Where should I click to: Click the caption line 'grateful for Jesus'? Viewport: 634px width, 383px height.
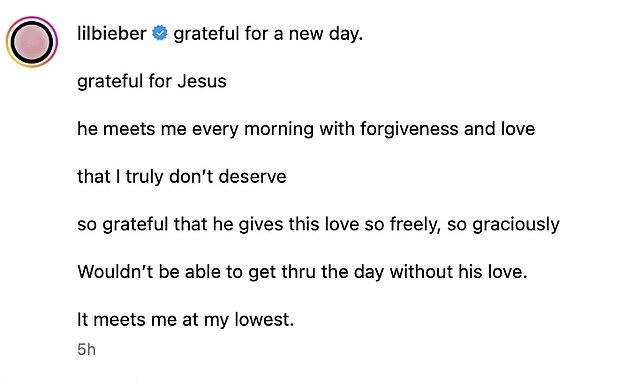[x=152, y=81]
